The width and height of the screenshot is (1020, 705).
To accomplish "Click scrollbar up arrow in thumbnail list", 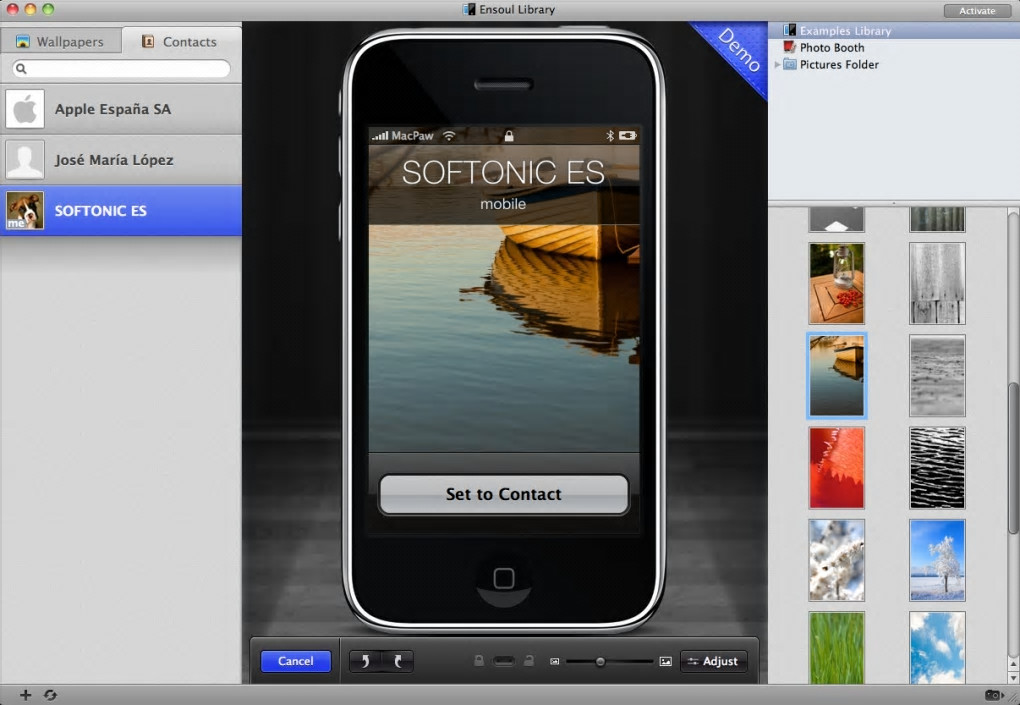I will 1013,664.
